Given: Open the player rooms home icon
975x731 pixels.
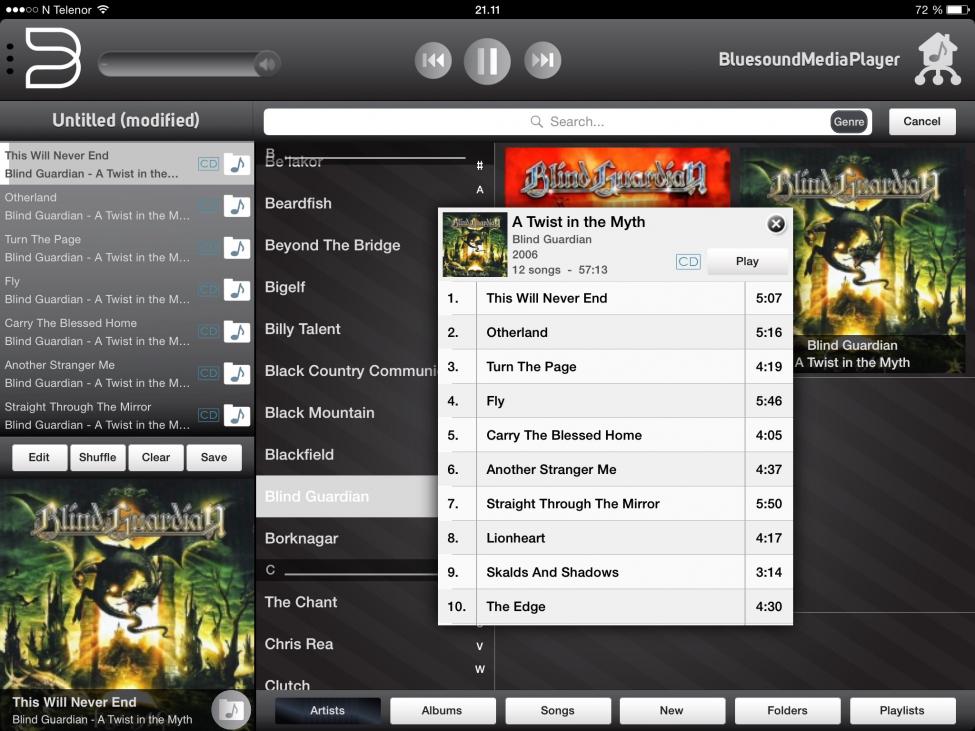Looking at the screenshot, I should tap(938, 59).
